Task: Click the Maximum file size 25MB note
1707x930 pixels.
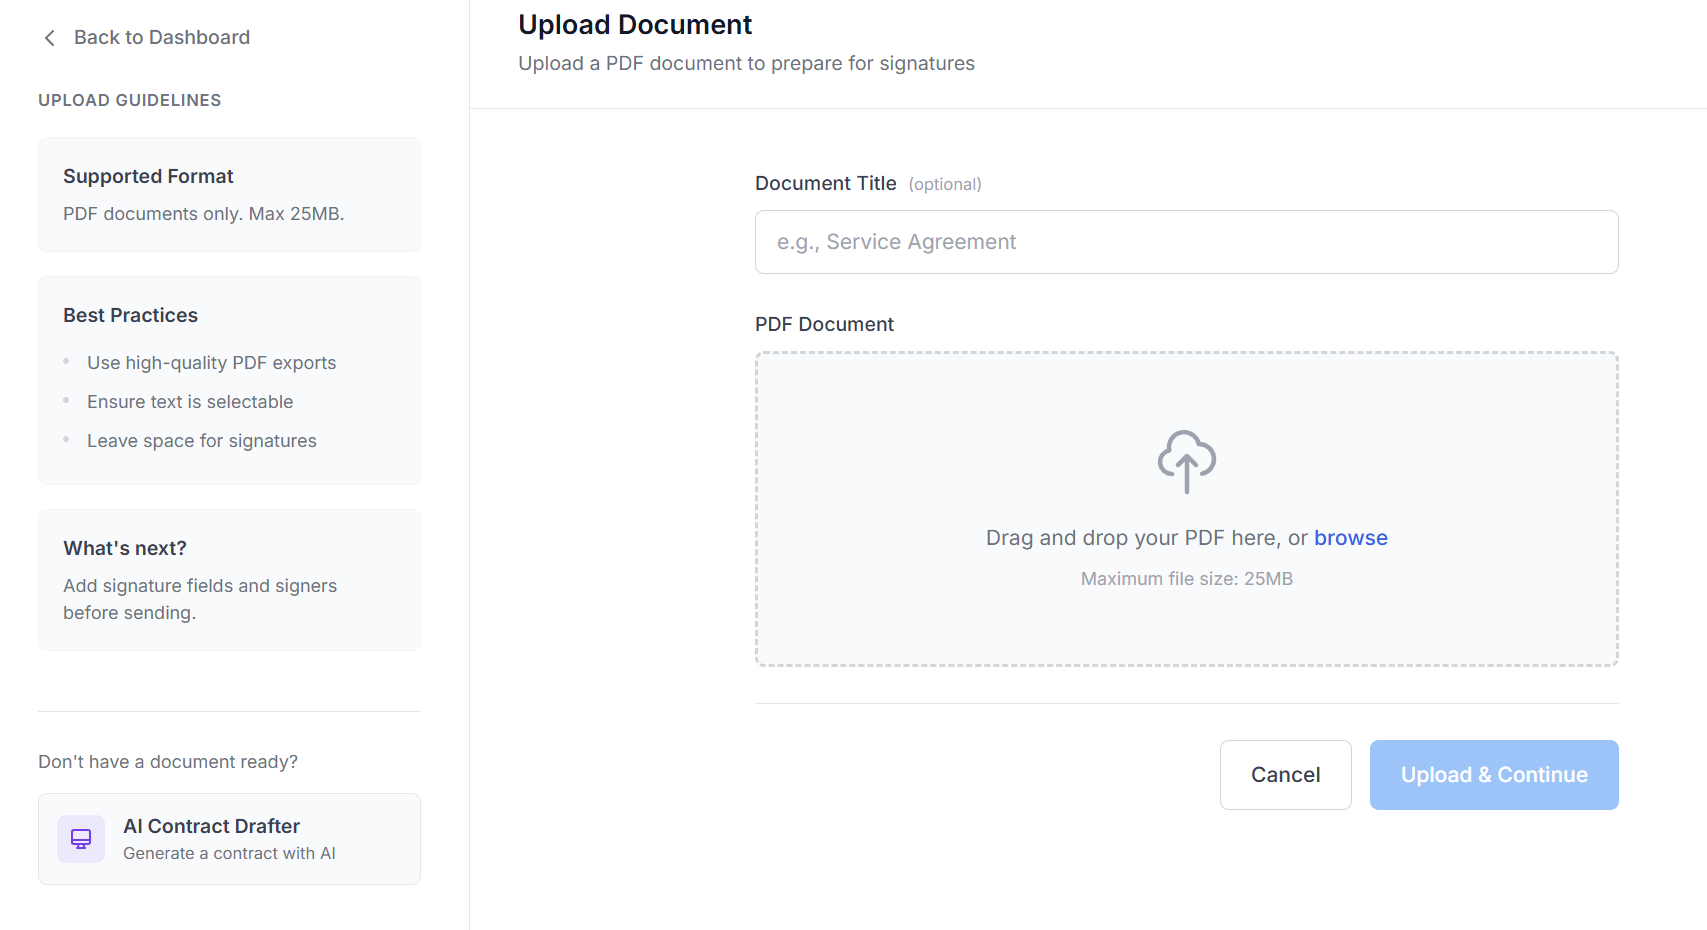Action: tap(1186, 579)
